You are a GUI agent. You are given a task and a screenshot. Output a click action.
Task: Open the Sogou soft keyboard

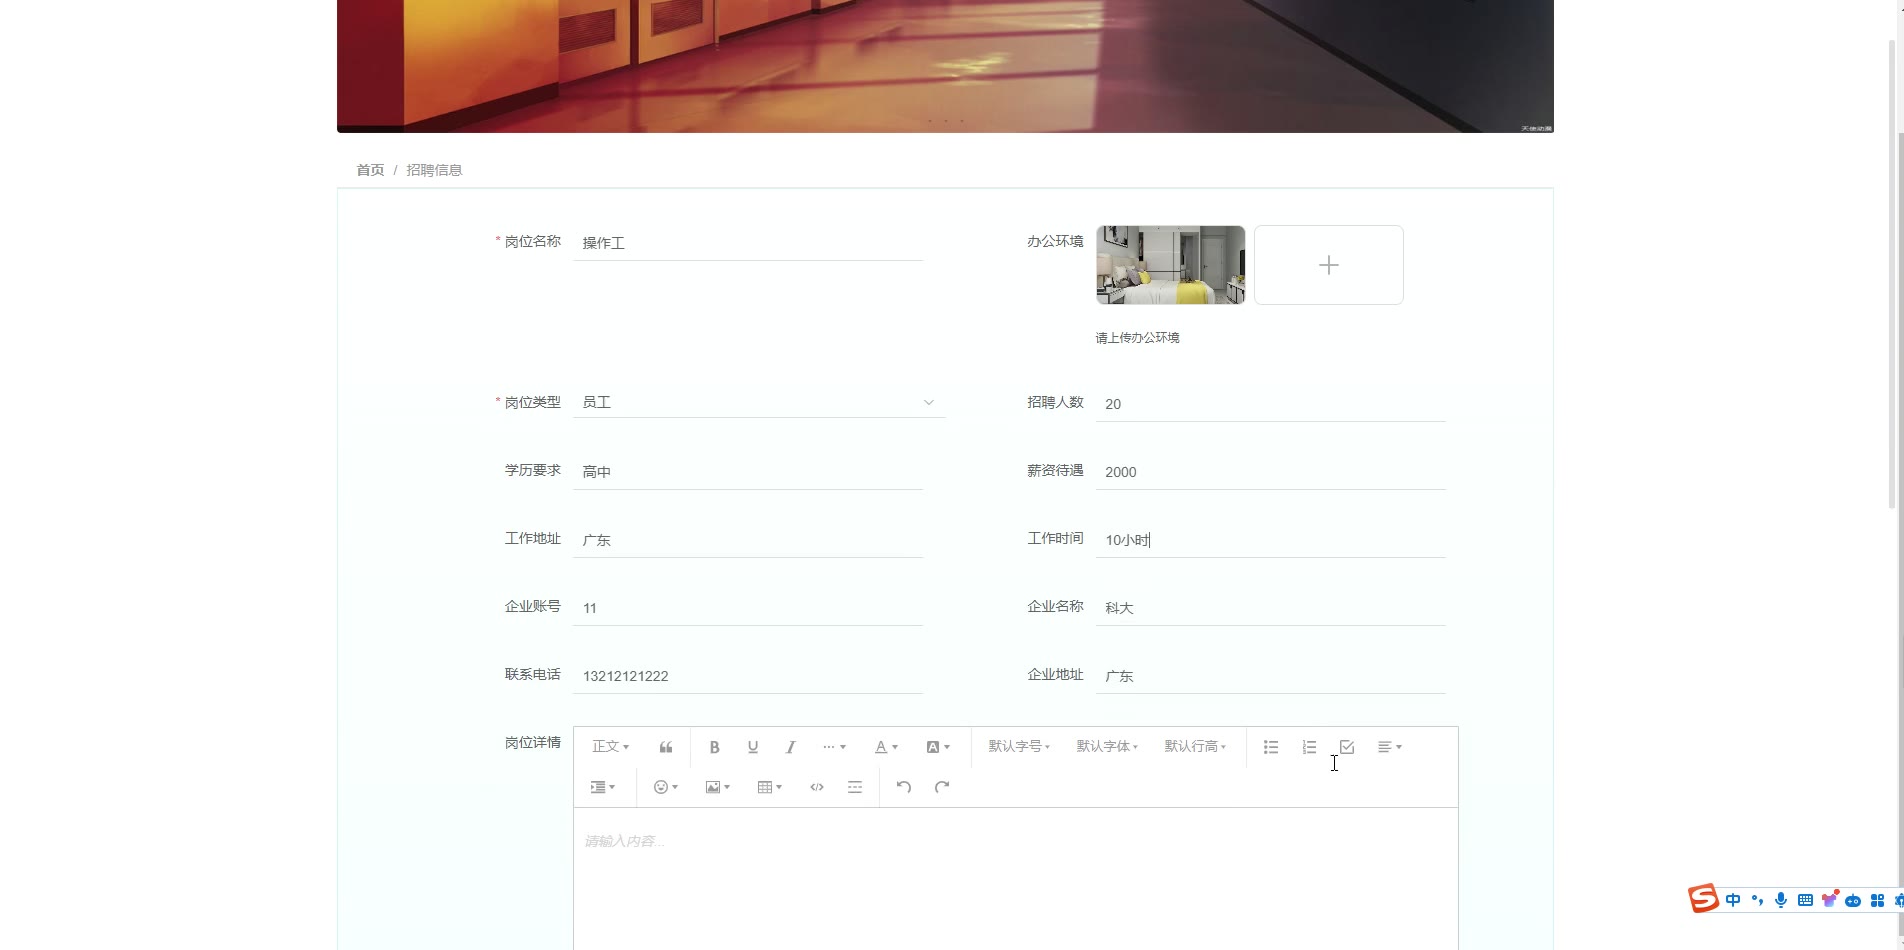point(1805,900)
